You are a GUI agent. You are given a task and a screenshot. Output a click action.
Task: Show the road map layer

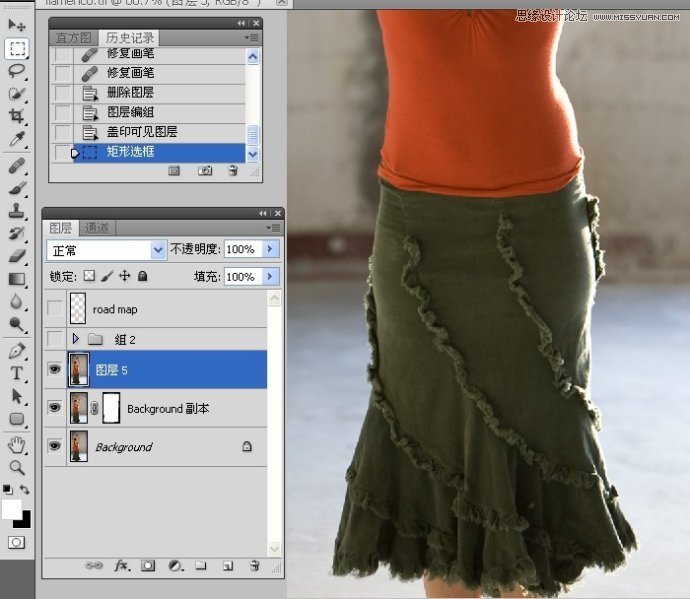55,308
